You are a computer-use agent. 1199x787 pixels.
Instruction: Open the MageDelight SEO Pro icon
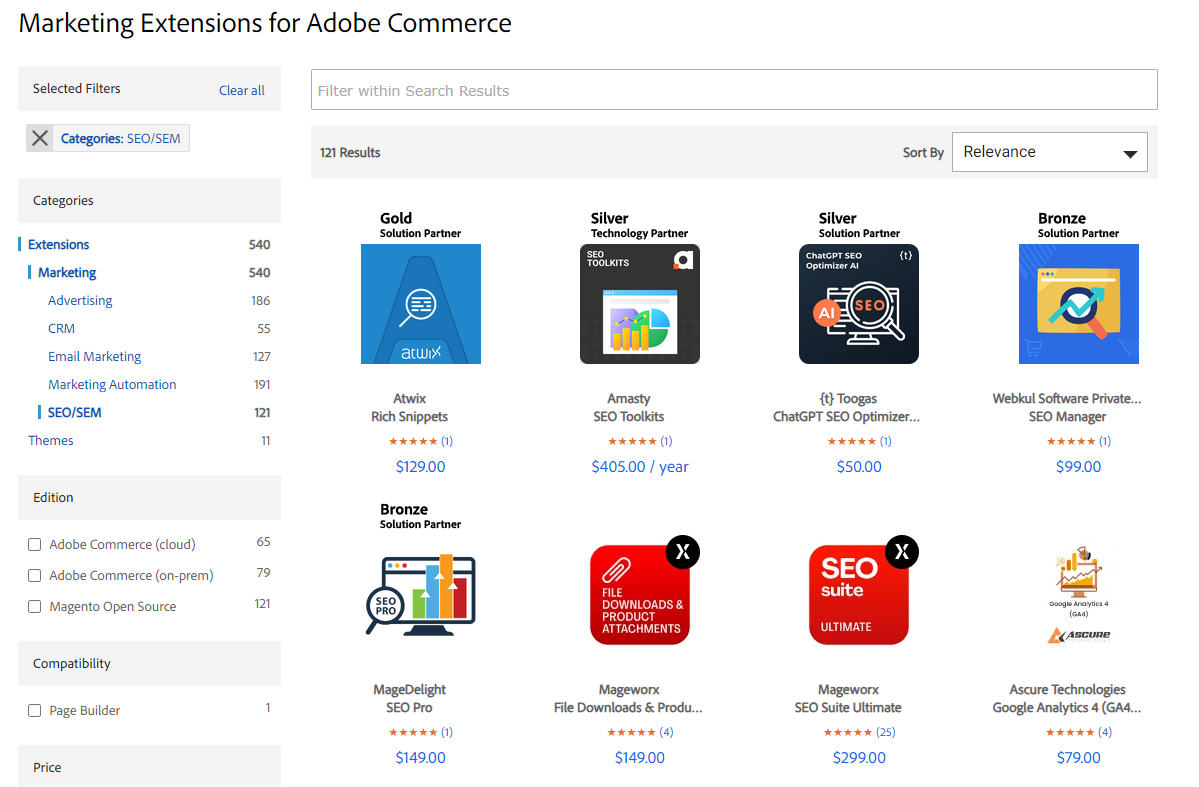point(421,595)
